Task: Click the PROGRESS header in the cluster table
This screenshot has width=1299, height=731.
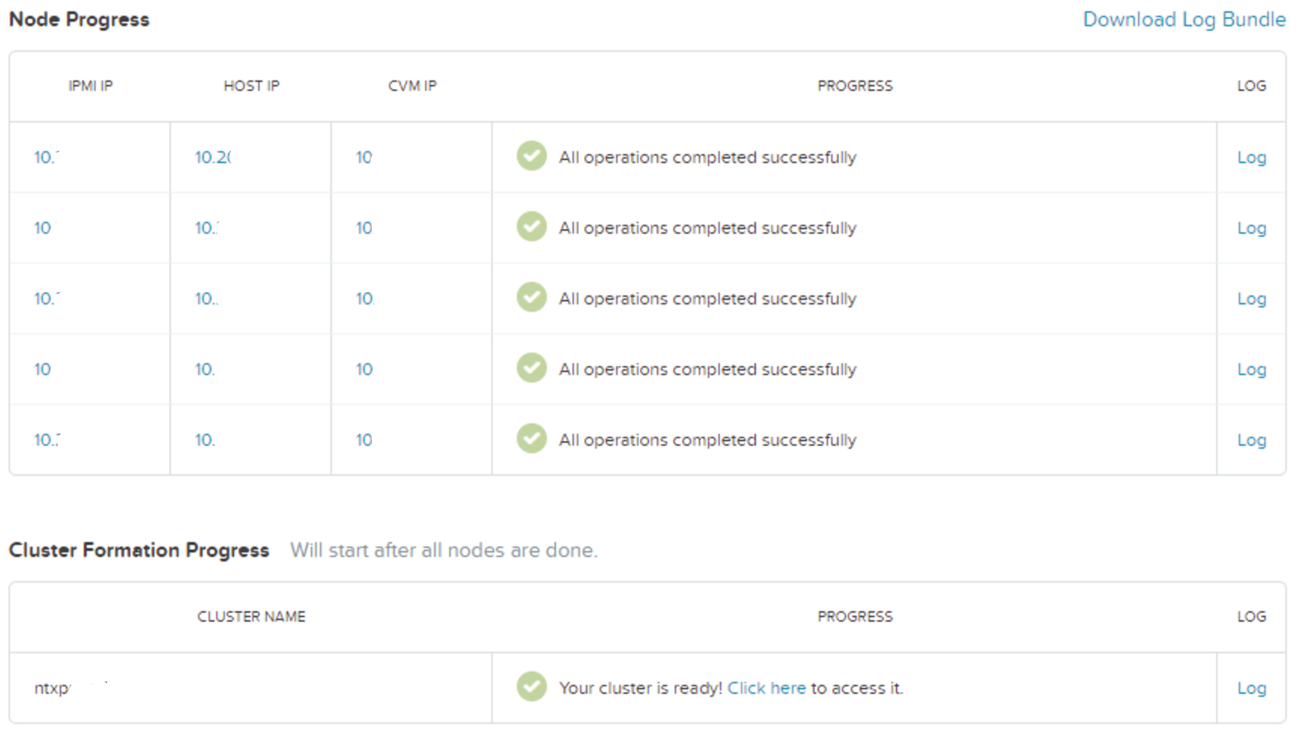Action: click(x=855, y=616)
